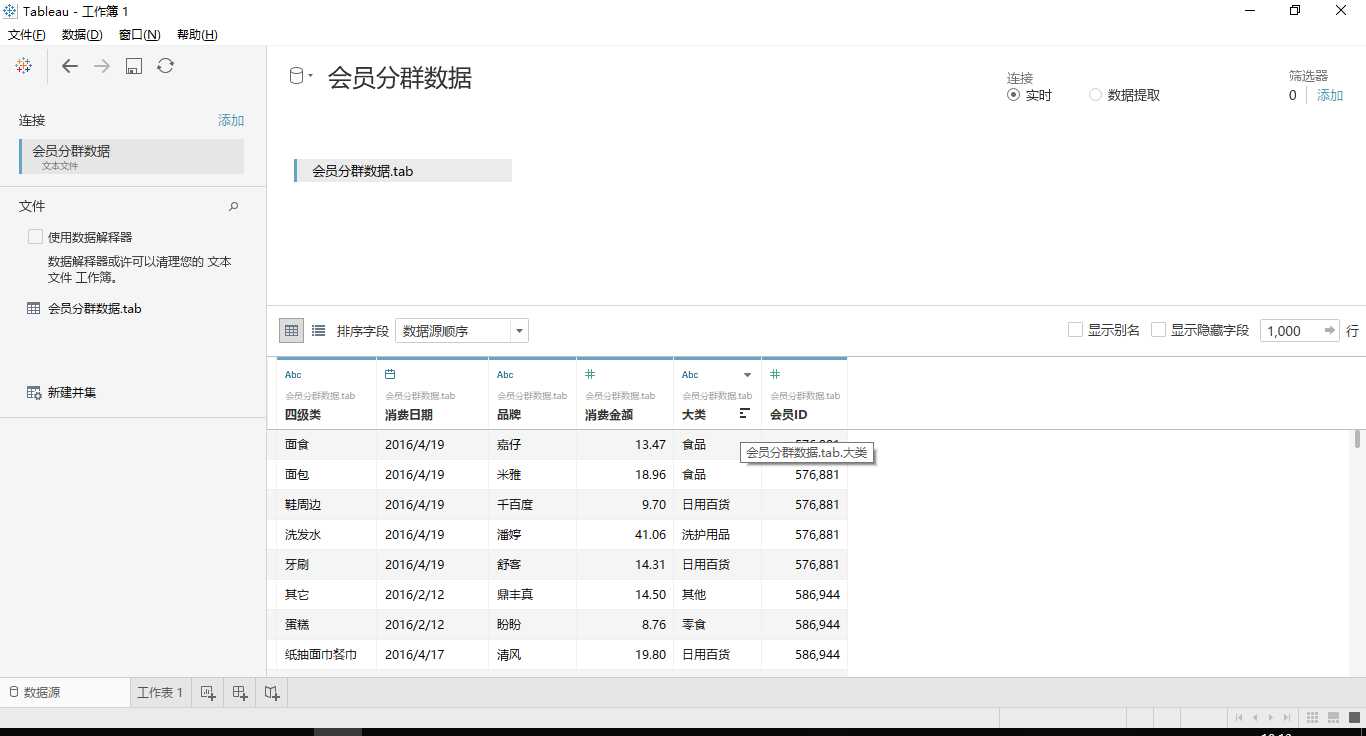Click the Abc data type icon of 品牌

point(505,375)
